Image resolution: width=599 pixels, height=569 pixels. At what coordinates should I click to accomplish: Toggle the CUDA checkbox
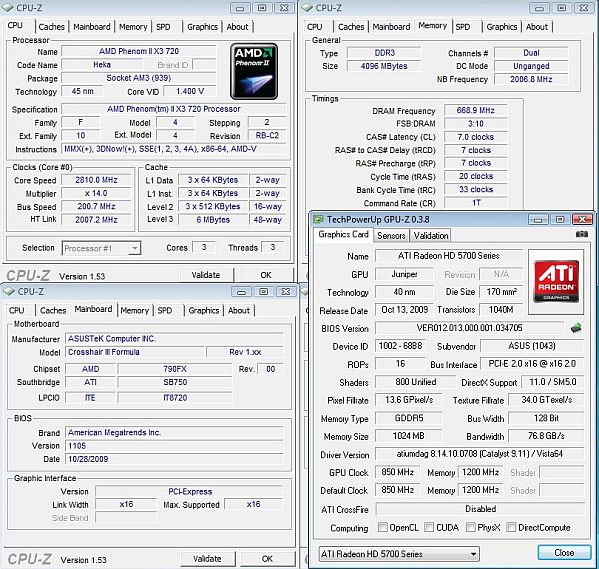point(429,527)
